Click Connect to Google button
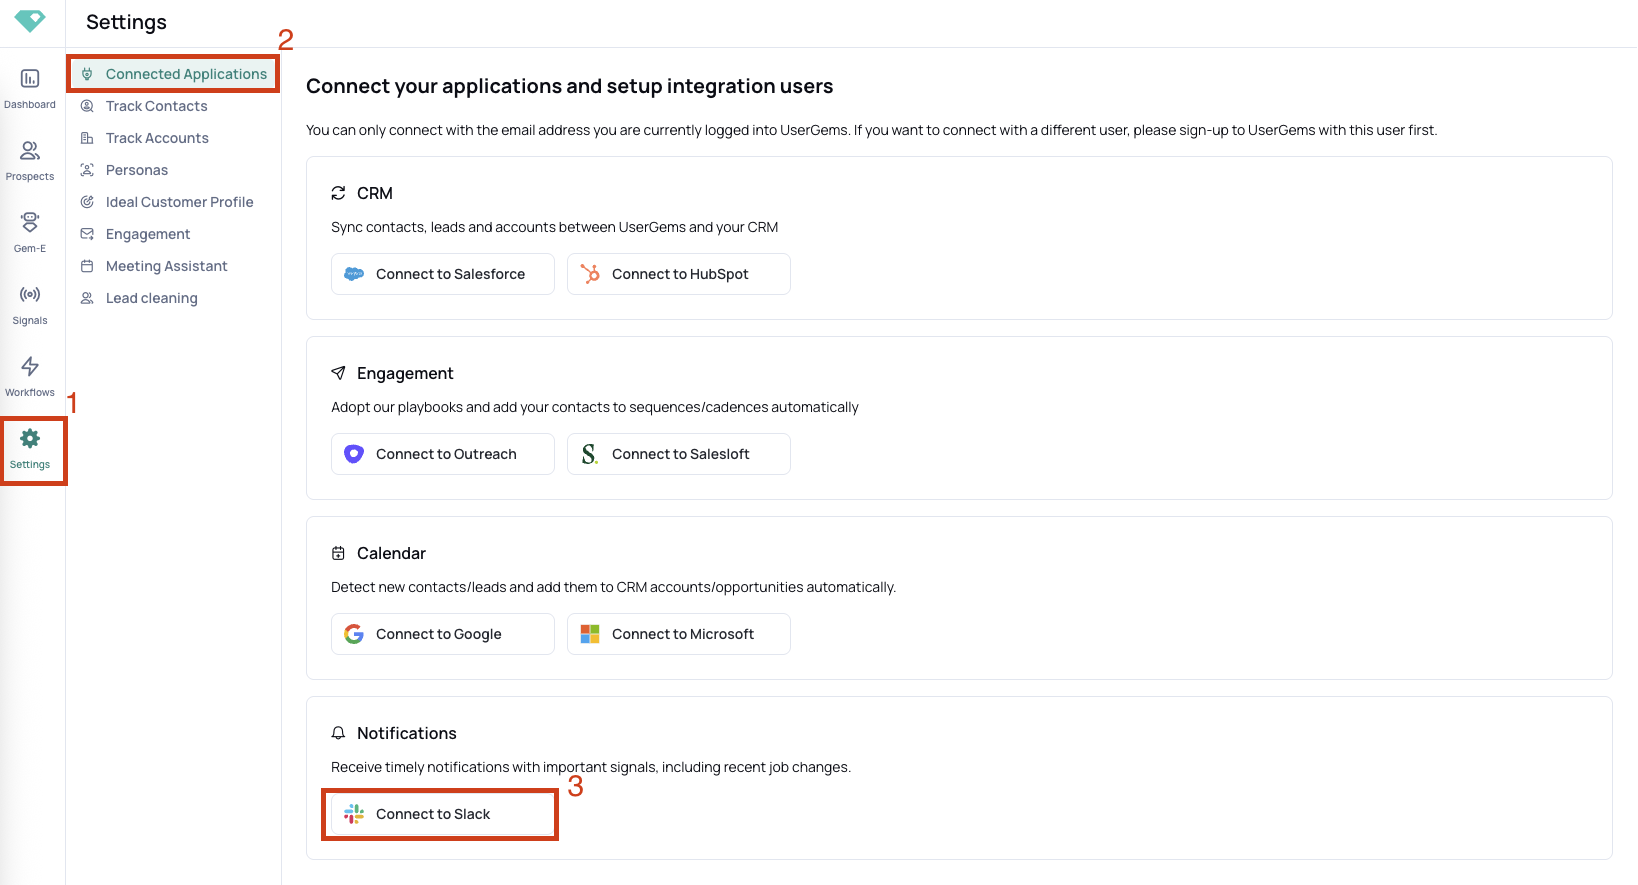 [x=443, y=634]
